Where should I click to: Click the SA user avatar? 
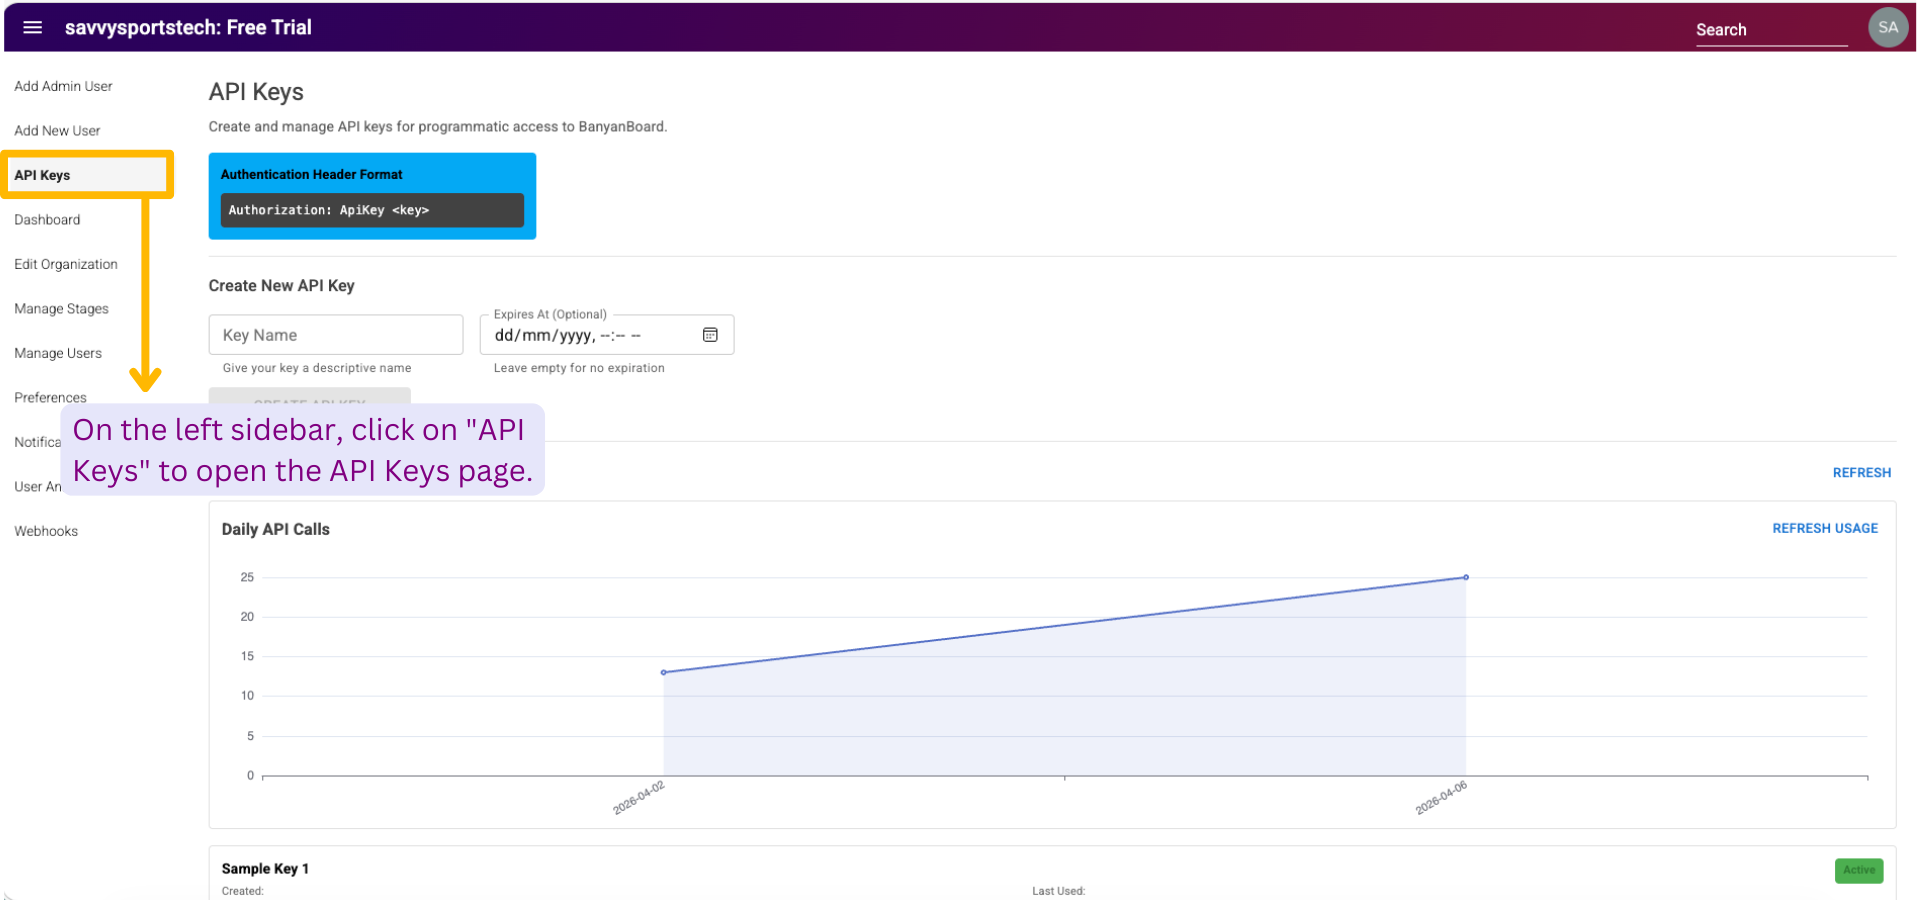pos(1887,28)
